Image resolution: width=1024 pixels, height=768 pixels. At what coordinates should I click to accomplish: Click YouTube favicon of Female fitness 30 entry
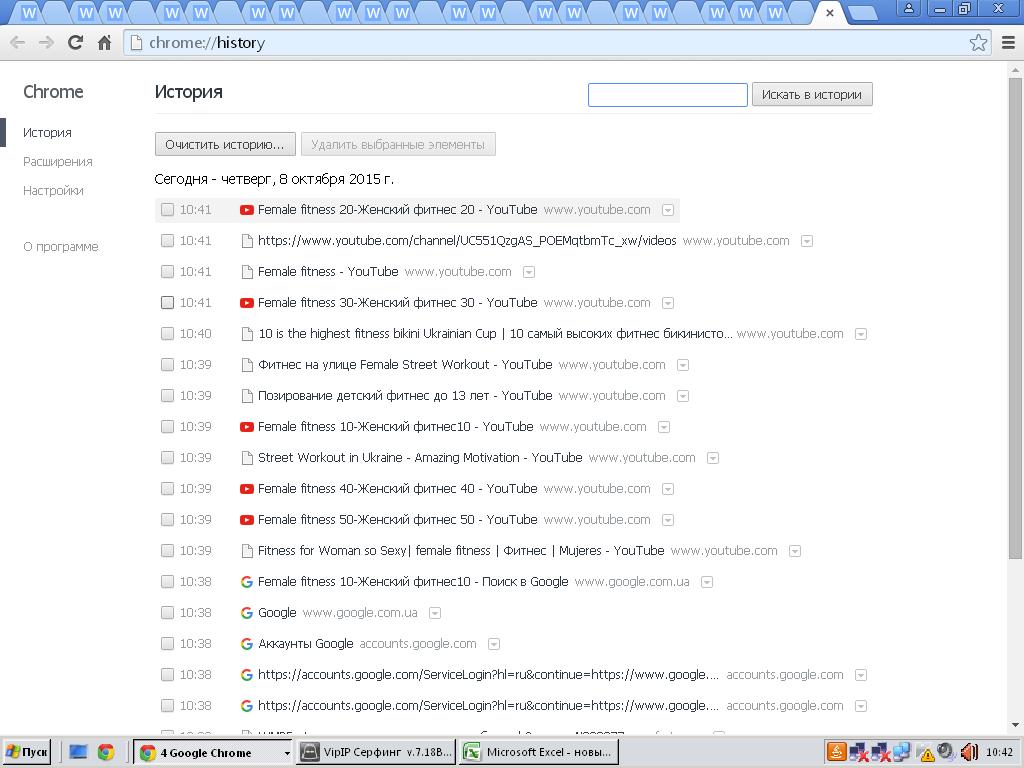tap(246, 303)
